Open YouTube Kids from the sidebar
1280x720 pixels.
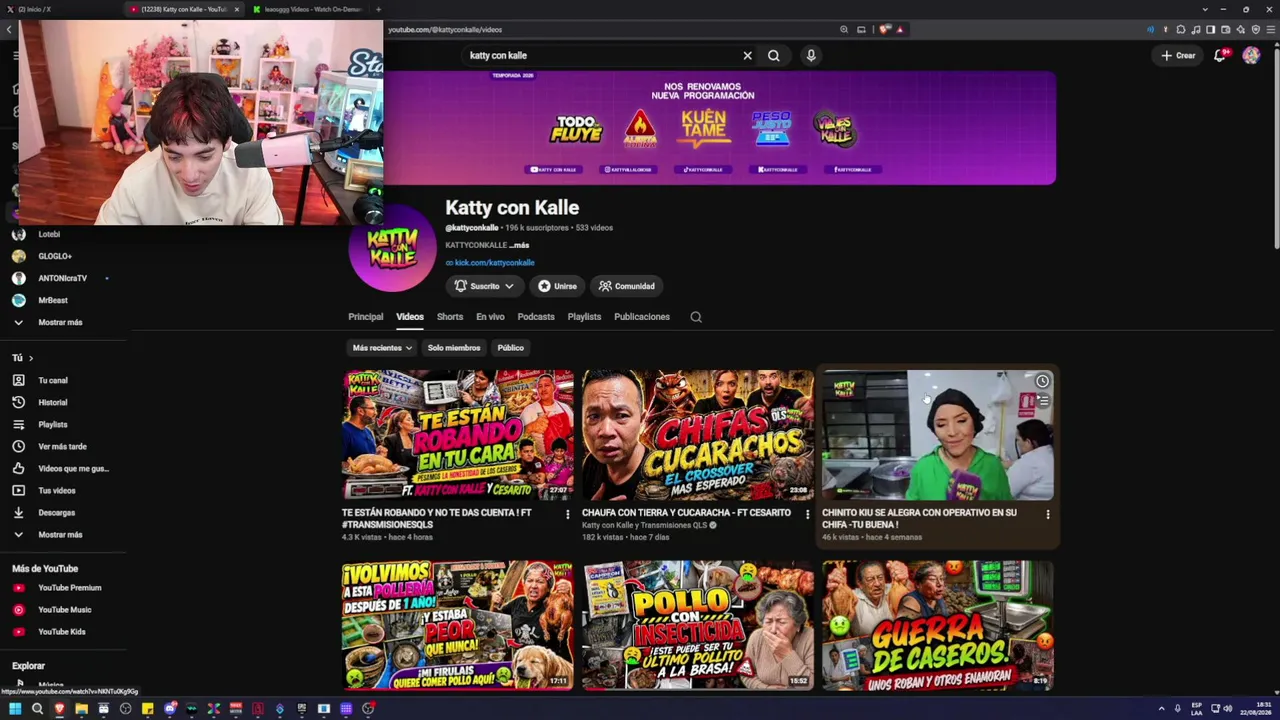62,632
